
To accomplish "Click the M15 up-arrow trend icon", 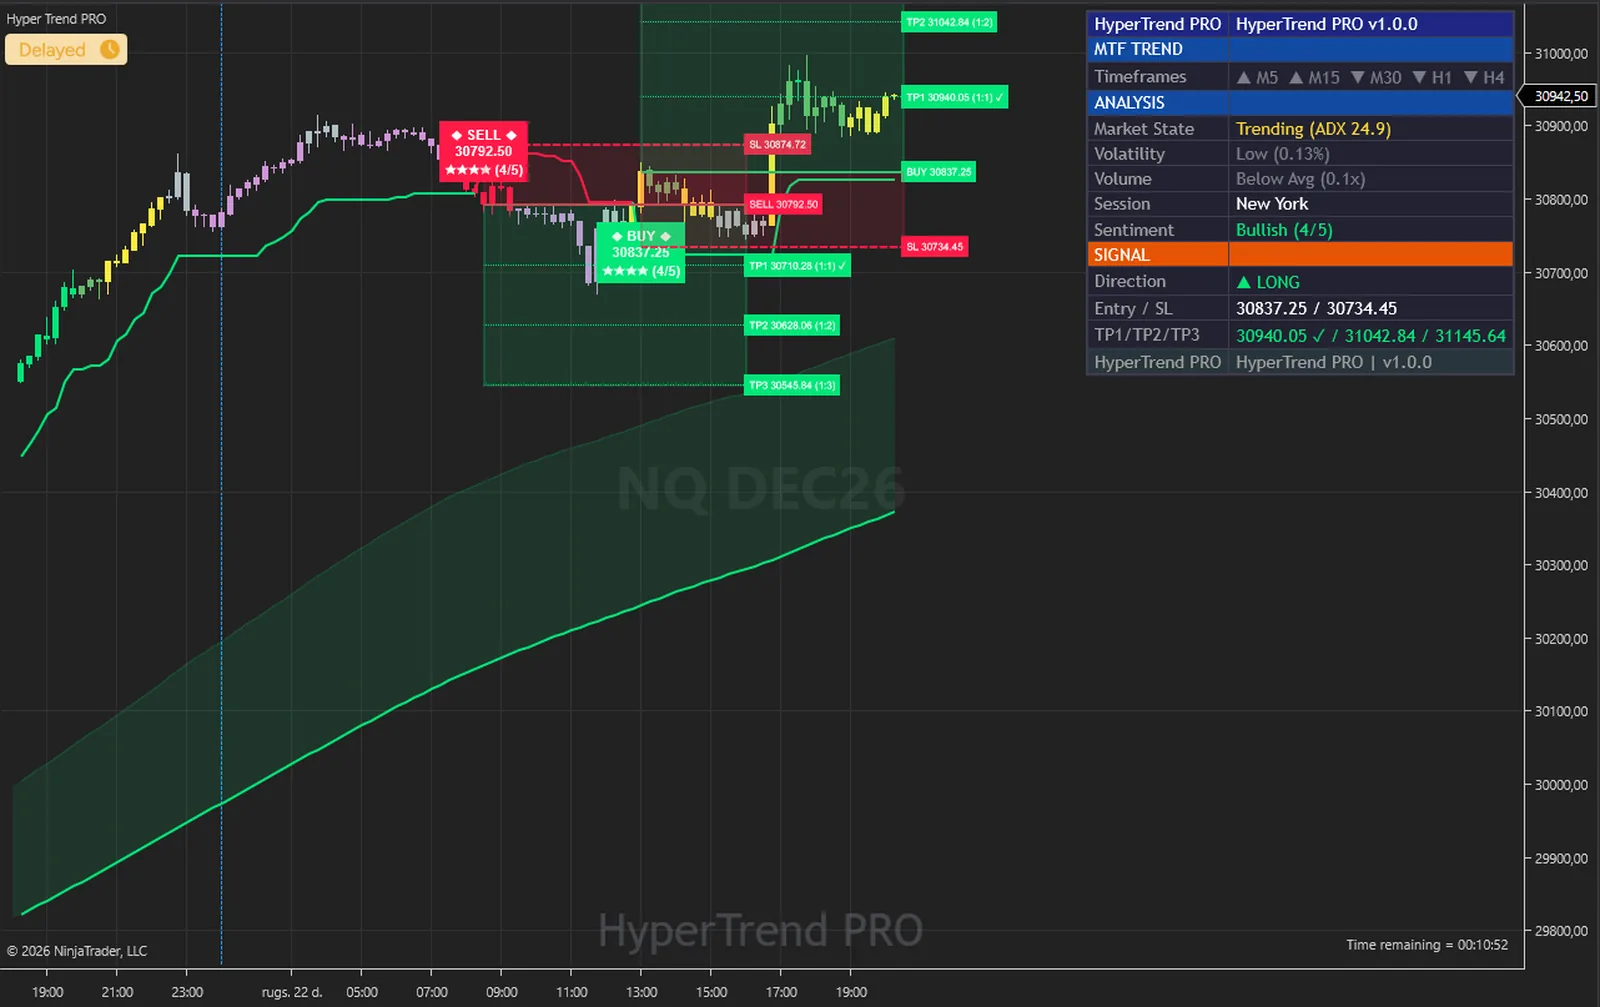I will click(x=1296, y=77).
